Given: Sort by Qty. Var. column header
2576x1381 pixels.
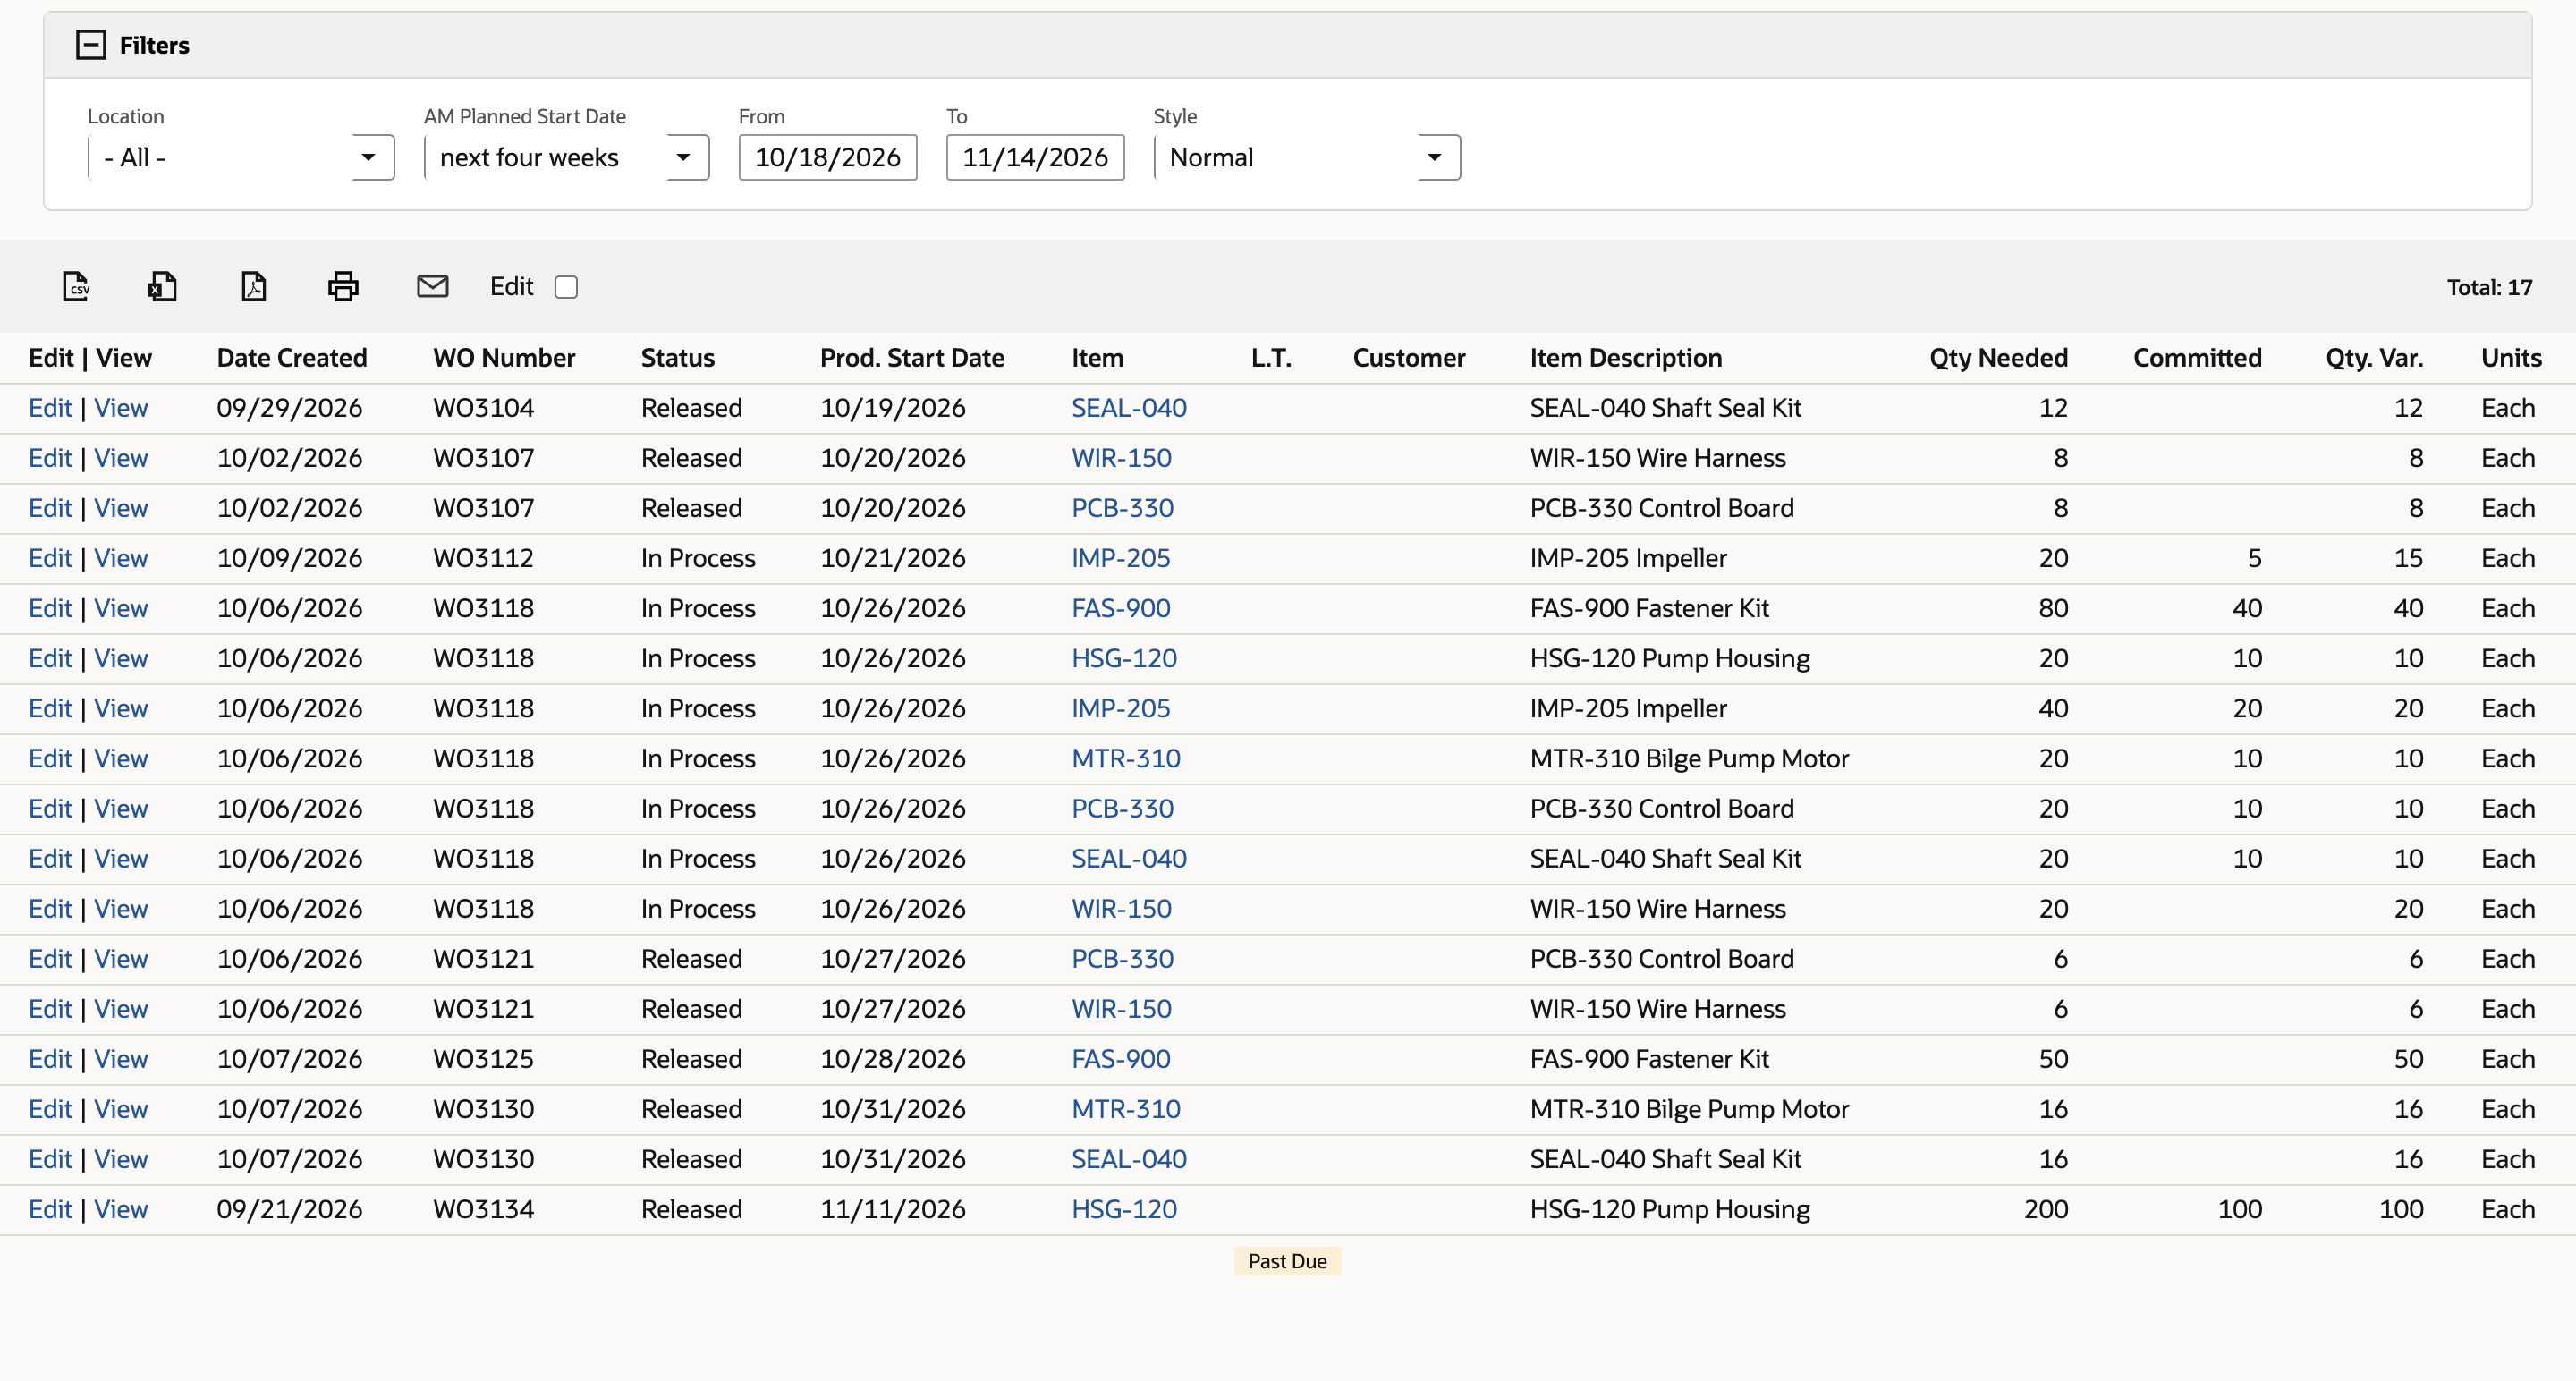Looking at the screenshot, I should (2374, 358).
